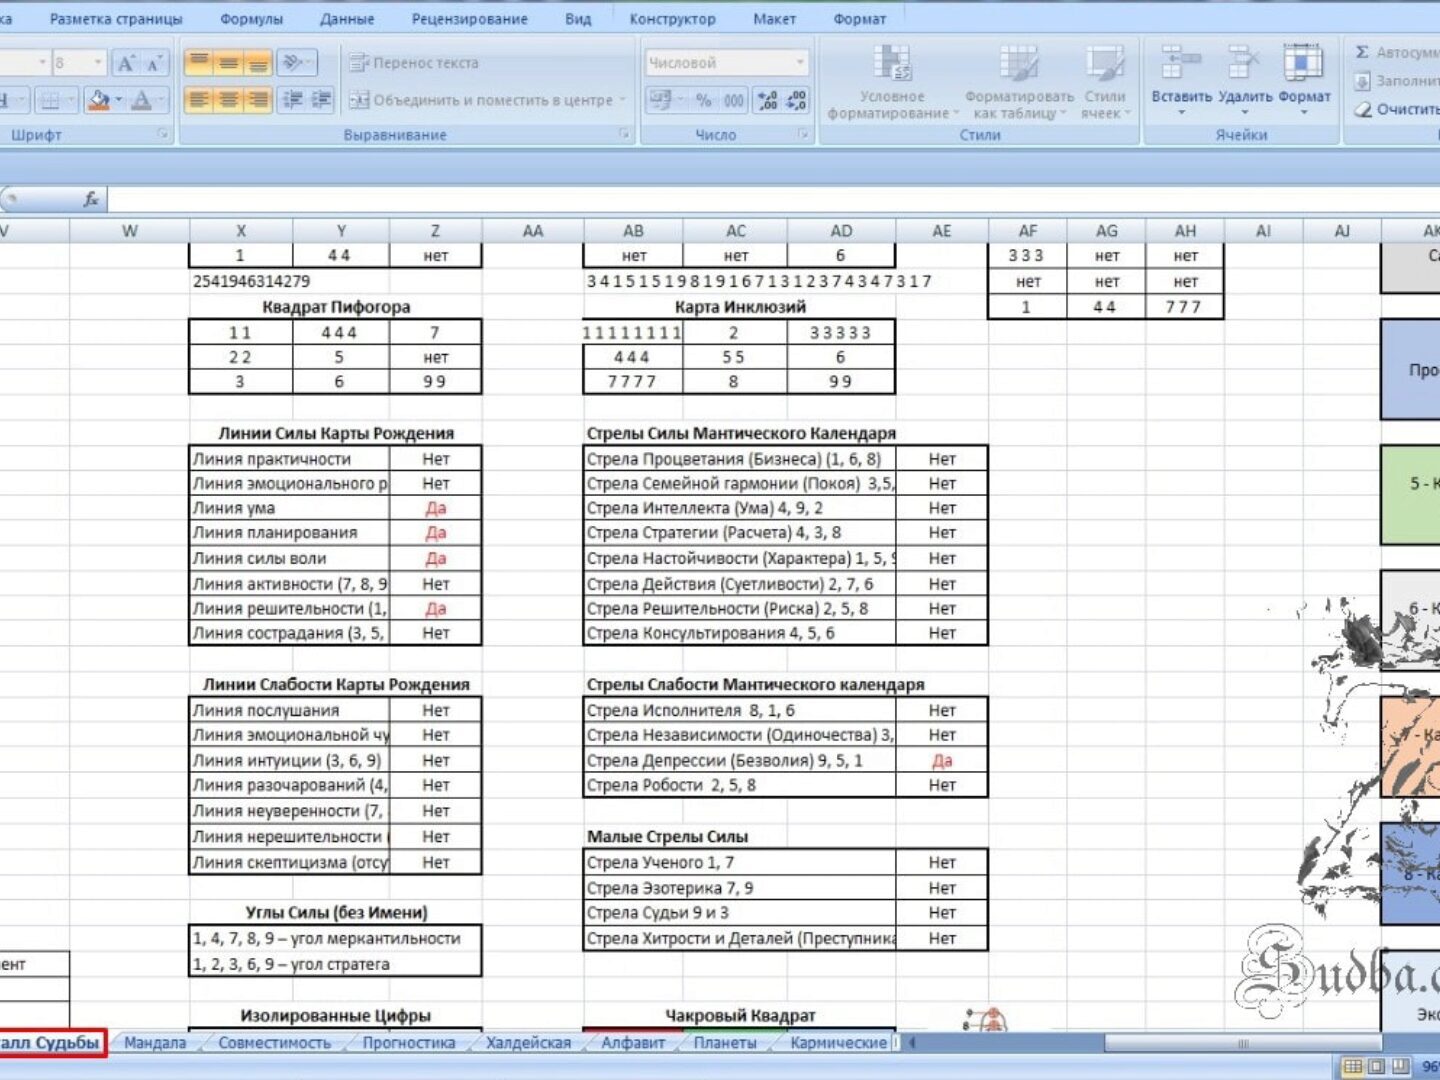The height and width of the screenshot is (1080, 1440).
Task: Toggle top vertical alignment button
Action: [x=199, y=63]
